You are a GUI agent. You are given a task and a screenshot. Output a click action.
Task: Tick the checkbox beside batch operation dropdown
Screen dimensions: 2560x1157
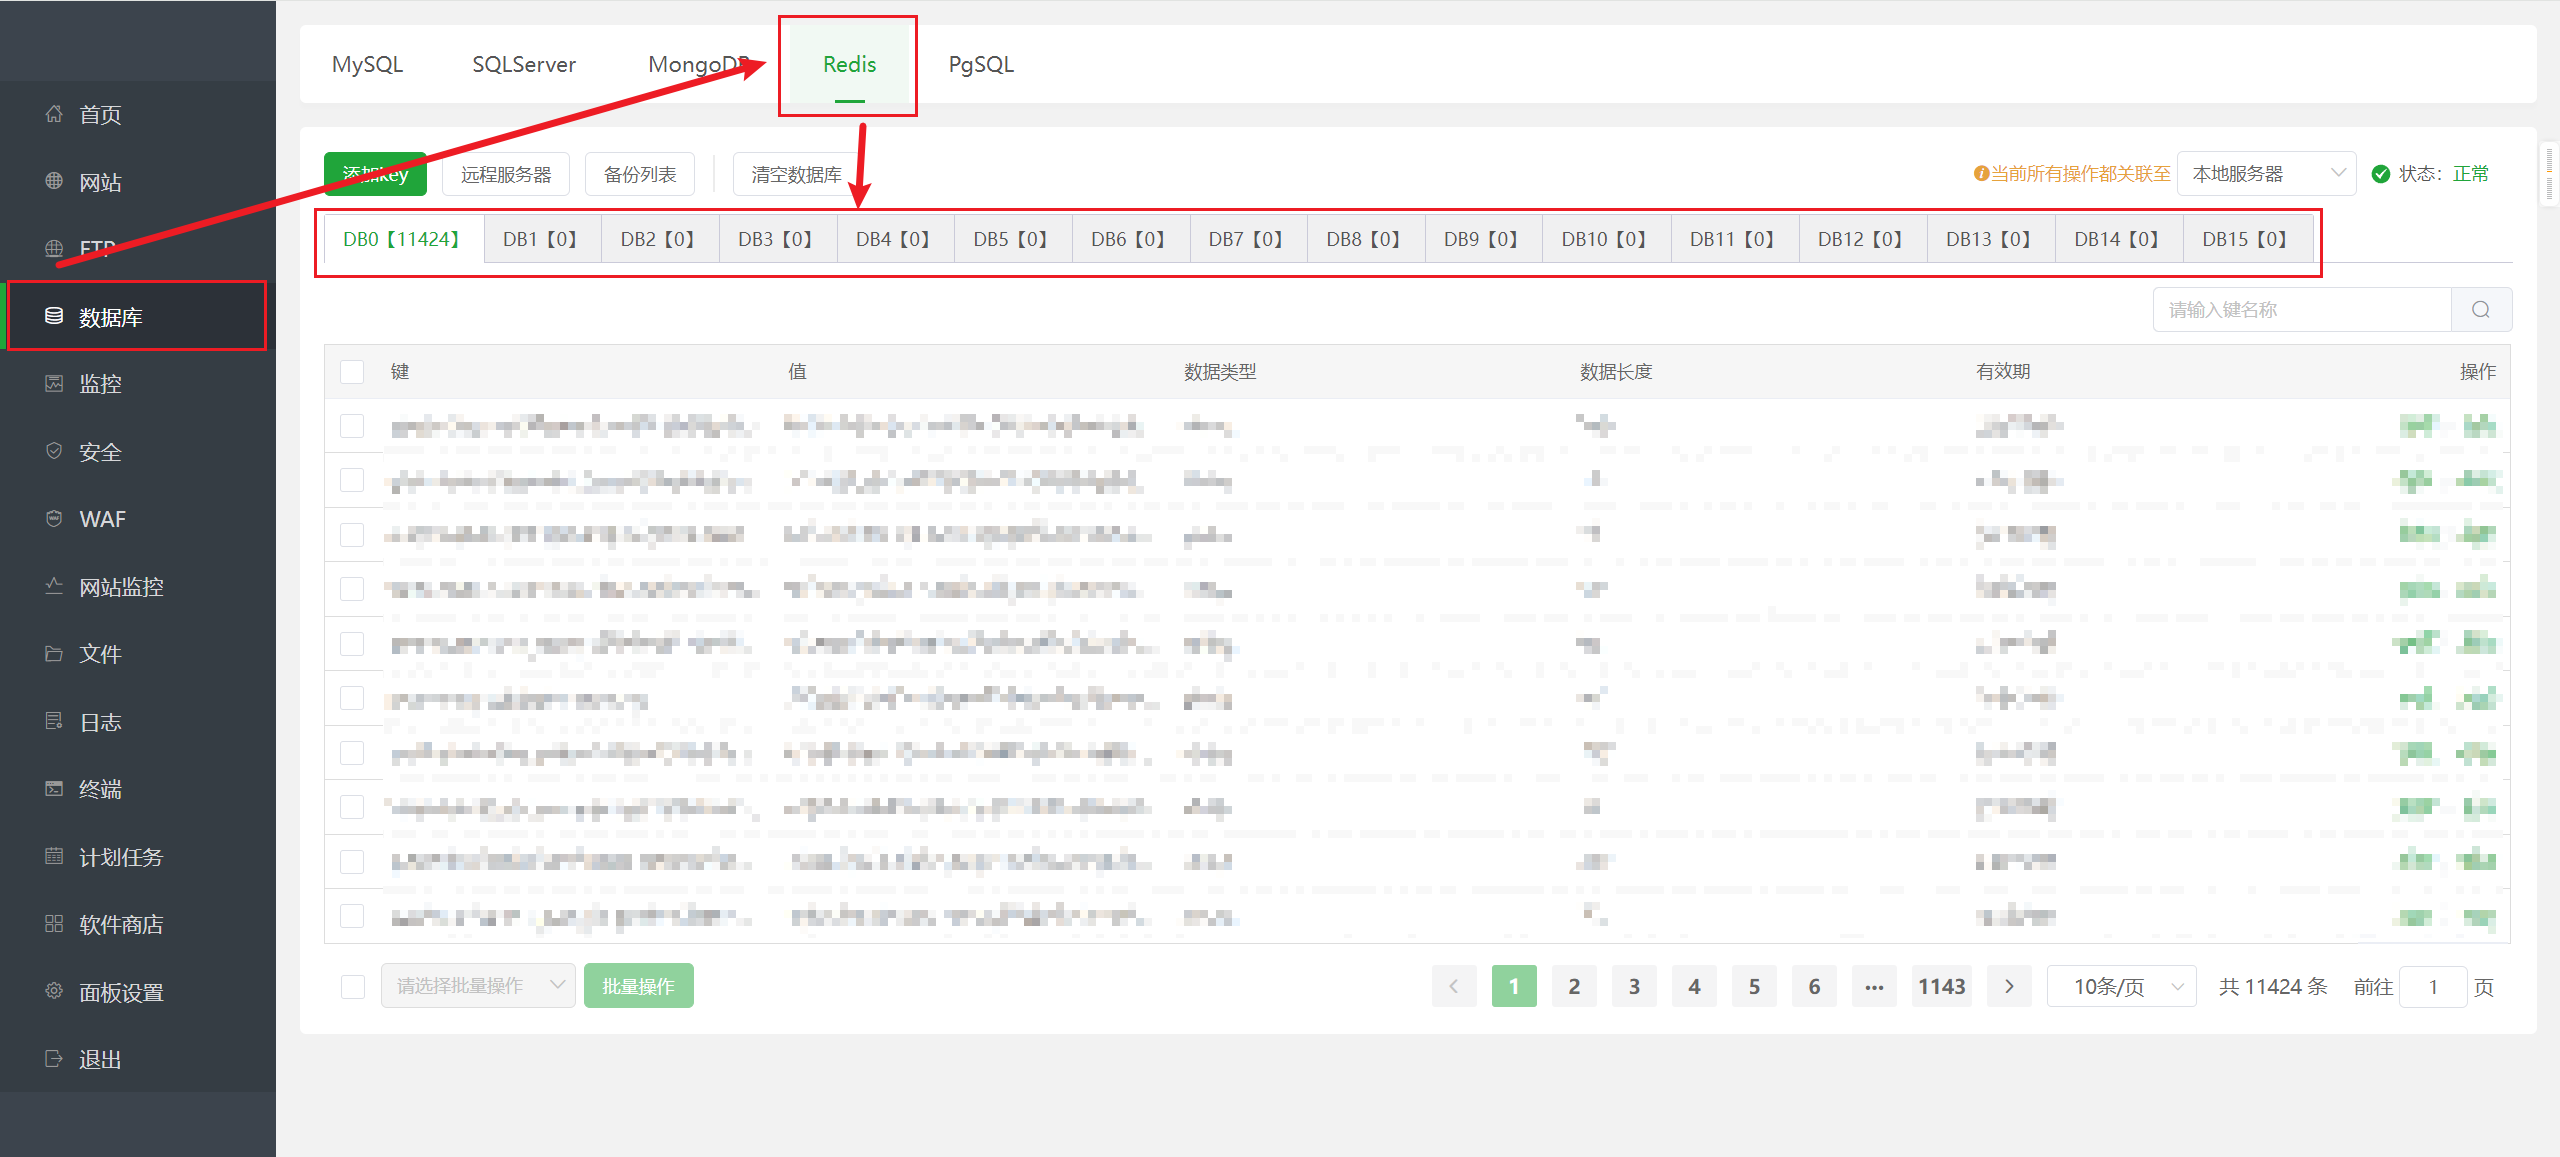(x=353, y=987)
